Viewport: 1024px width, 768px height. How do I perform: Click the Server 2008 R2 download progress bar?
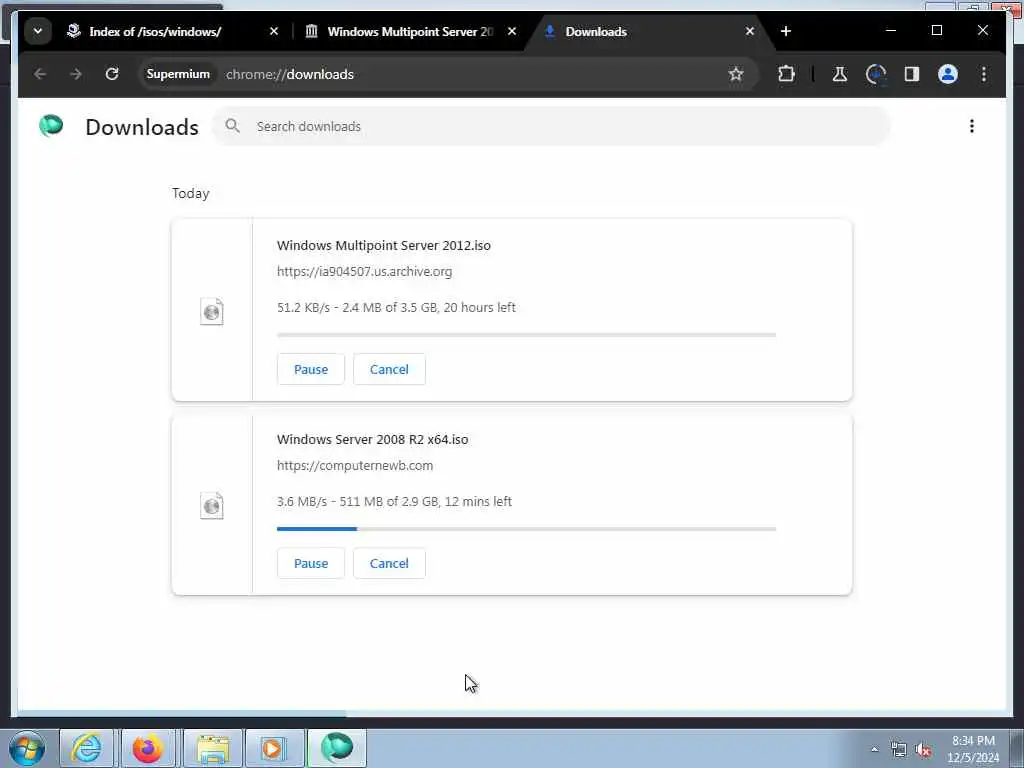526,529
